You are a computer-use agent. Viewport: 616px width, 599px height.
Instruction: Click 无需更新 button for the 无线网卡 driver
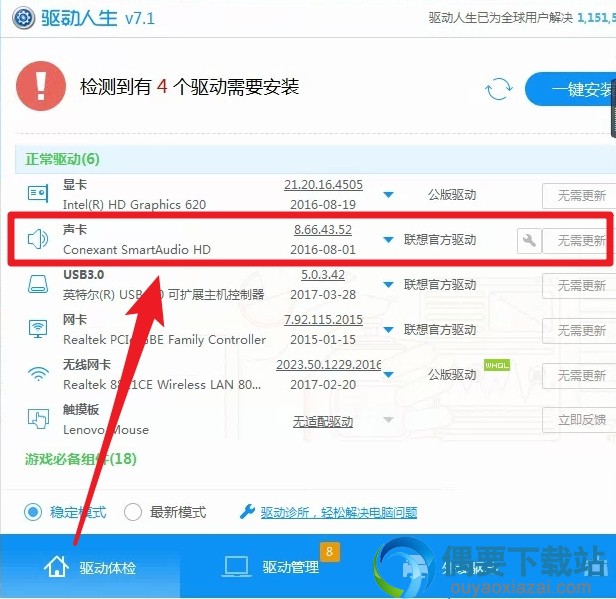[579, 376]
